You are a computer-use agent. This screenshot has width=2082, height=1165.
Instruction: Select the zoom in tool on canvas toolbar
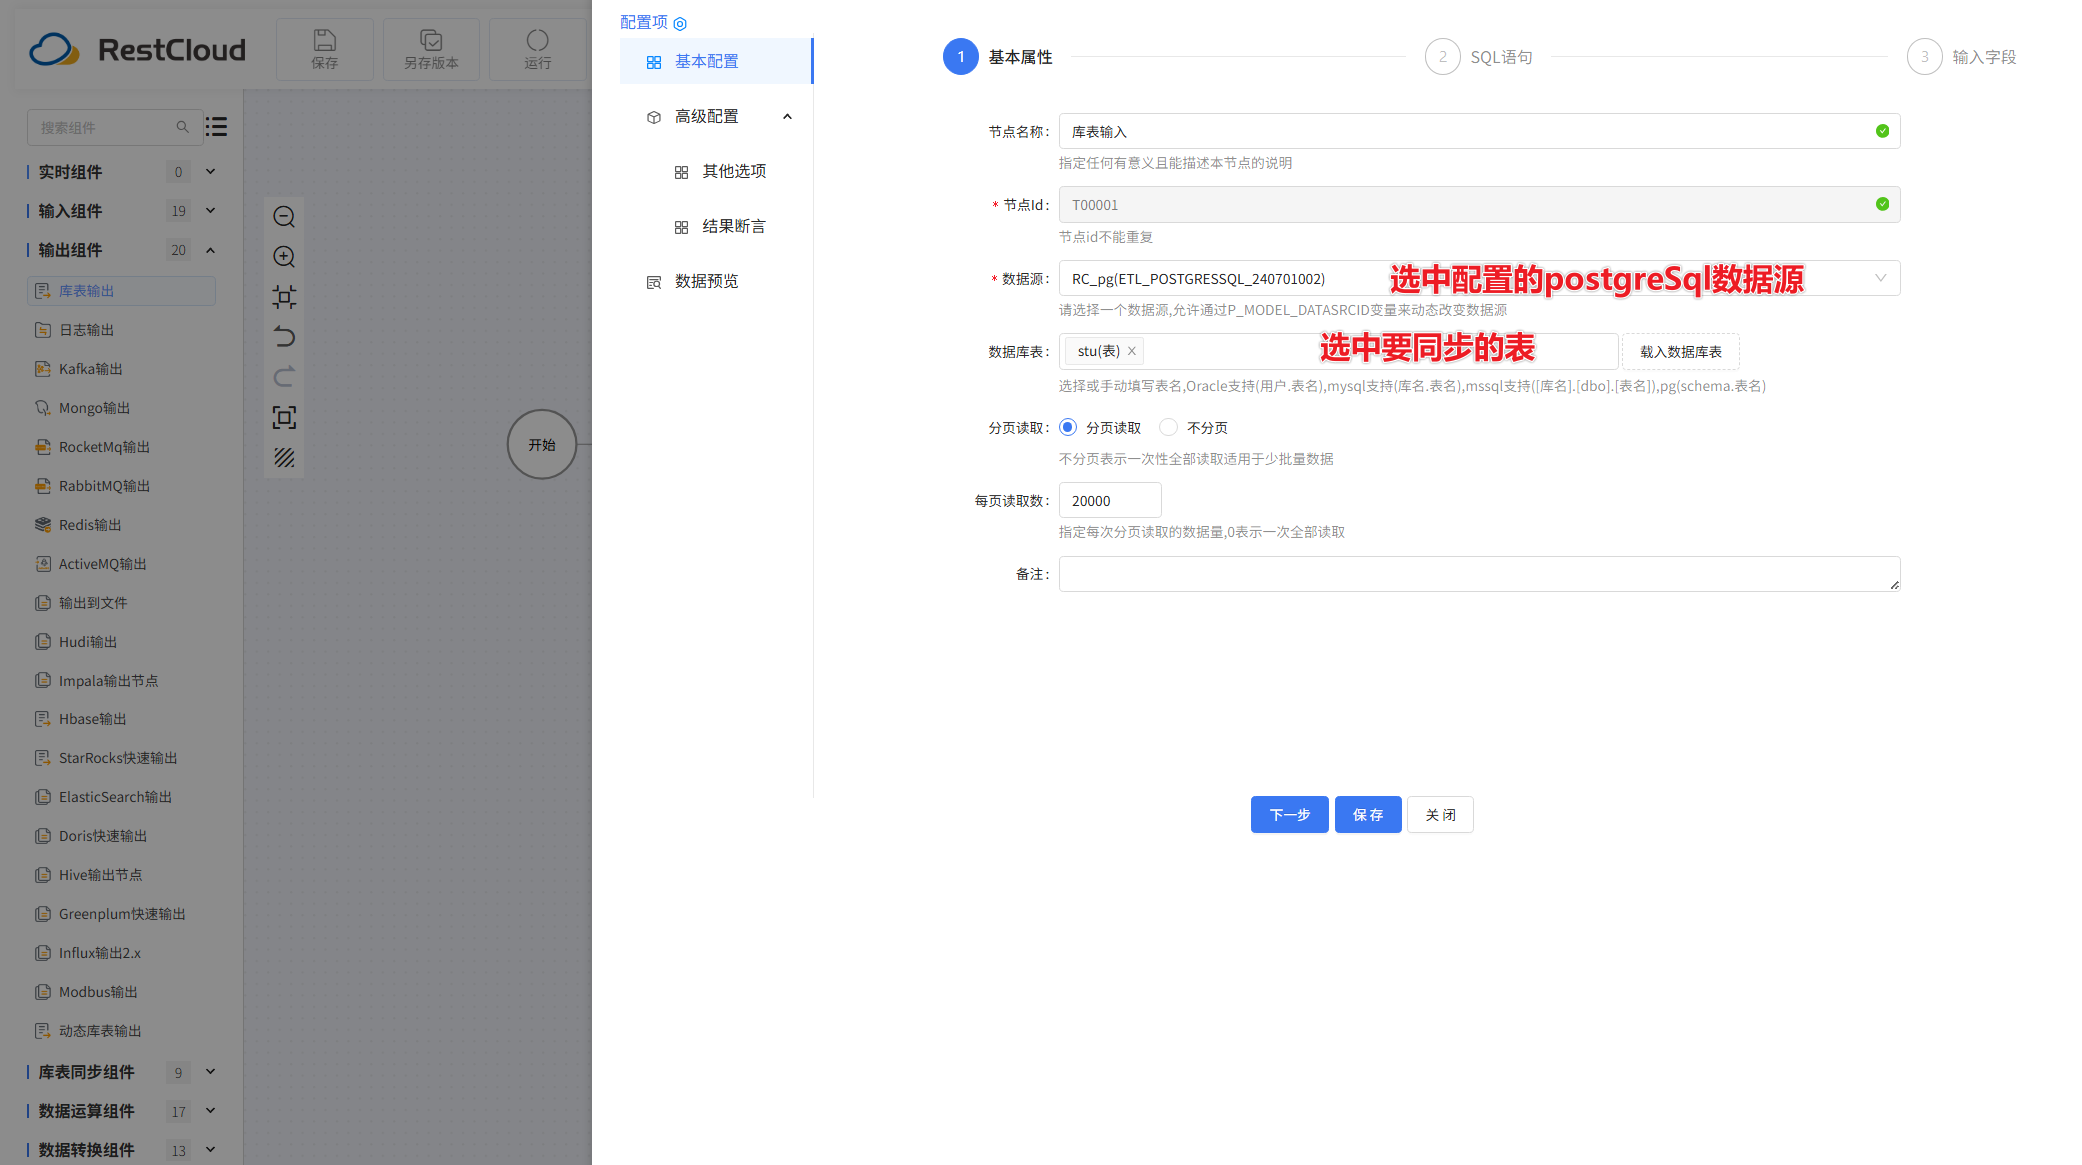[x=284, y=256]
